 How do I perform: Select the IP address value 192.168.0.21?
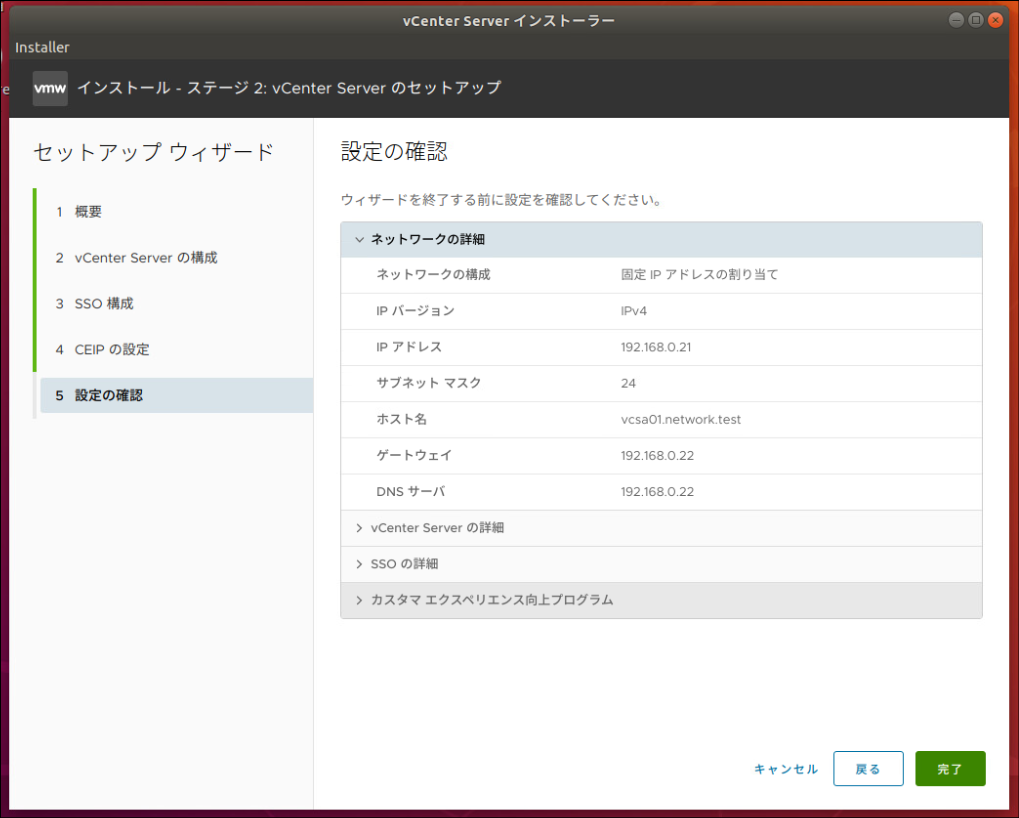(x=656, y=347)
